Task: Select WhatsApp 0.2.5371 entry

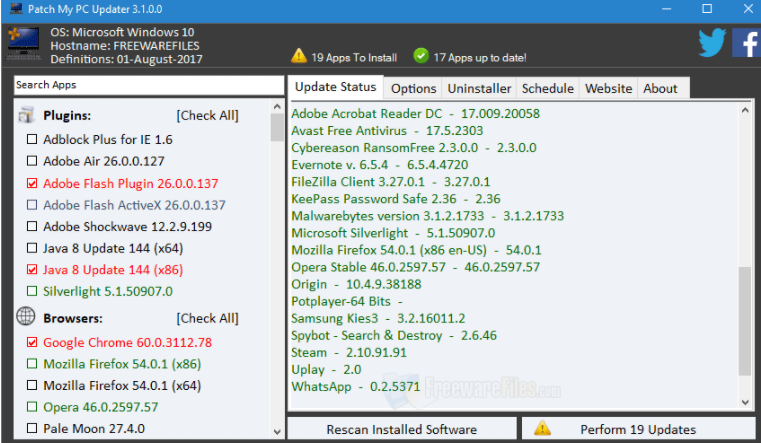Action: (x=355, y=386)
